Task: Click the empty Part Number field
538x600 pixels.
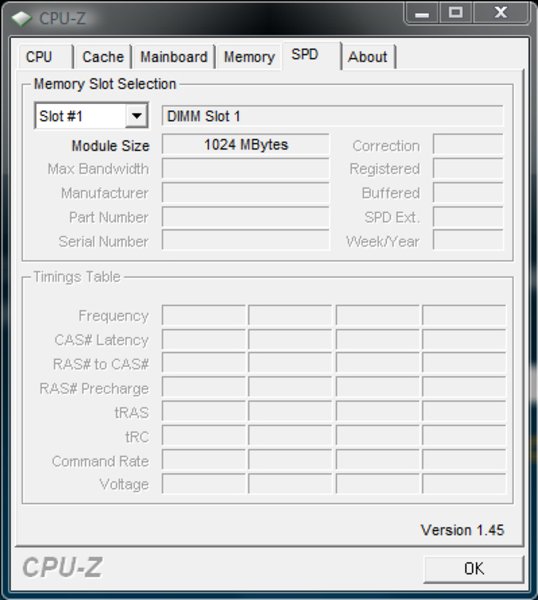Action: 245,217
